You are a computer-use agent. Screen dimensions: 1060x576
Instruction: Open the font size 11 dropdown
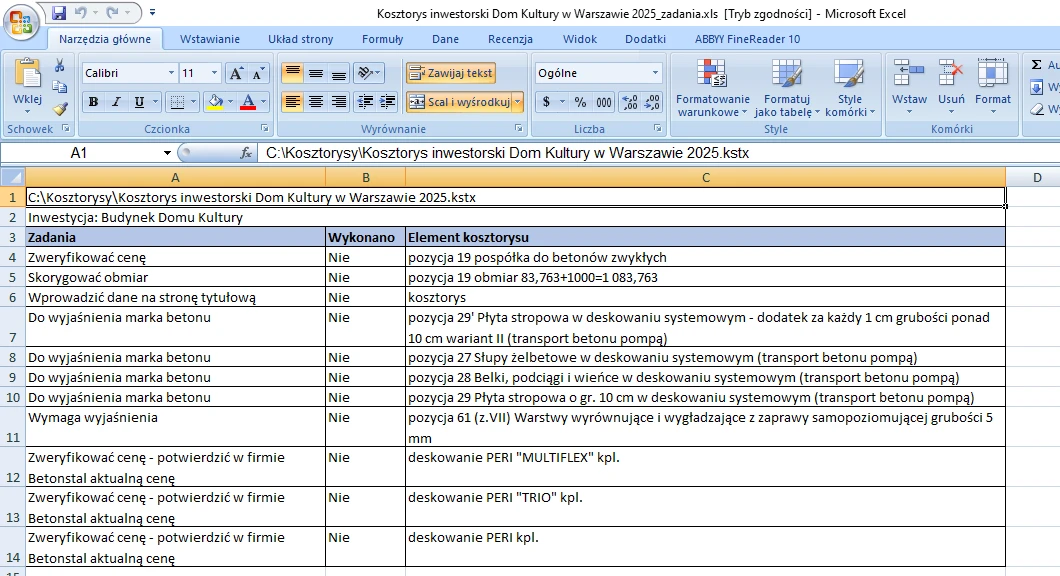[x=214, y=73]
